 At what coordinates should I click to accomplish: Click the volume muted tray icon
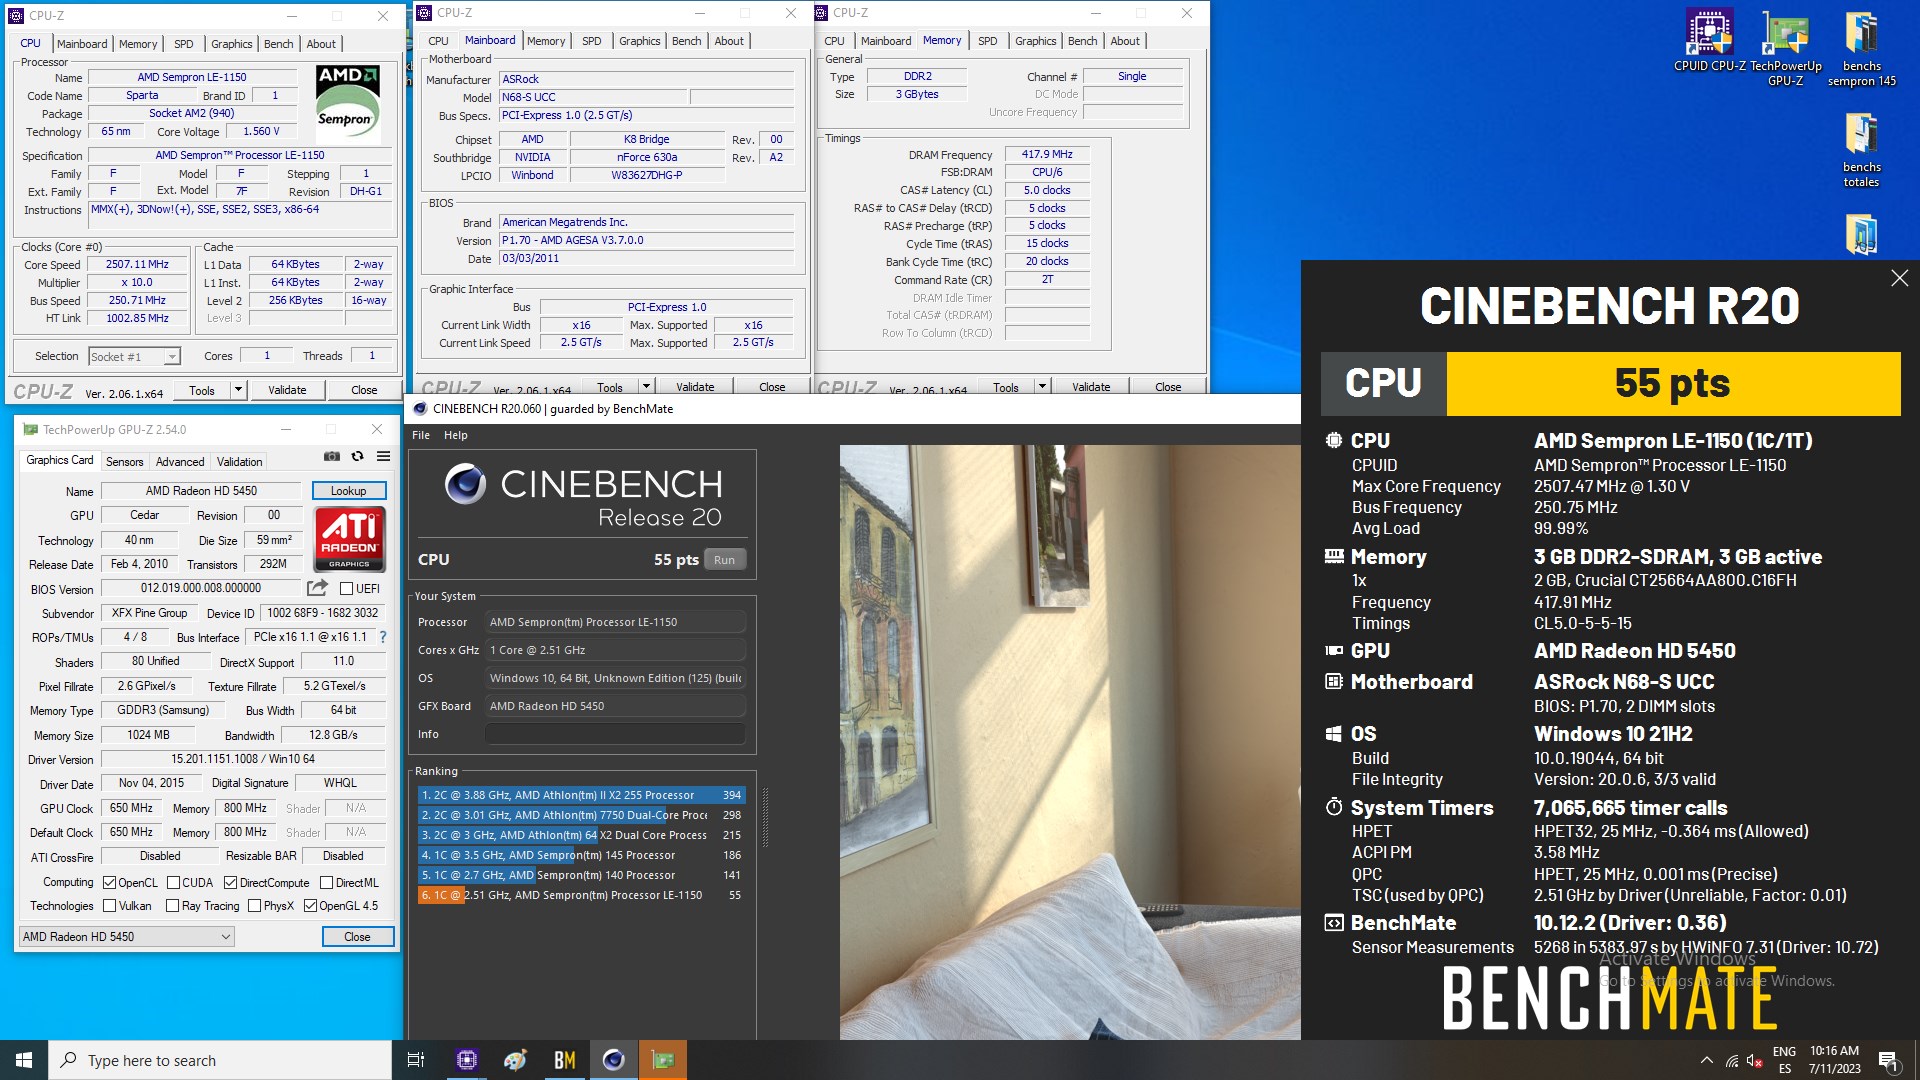[1754, 1061]
